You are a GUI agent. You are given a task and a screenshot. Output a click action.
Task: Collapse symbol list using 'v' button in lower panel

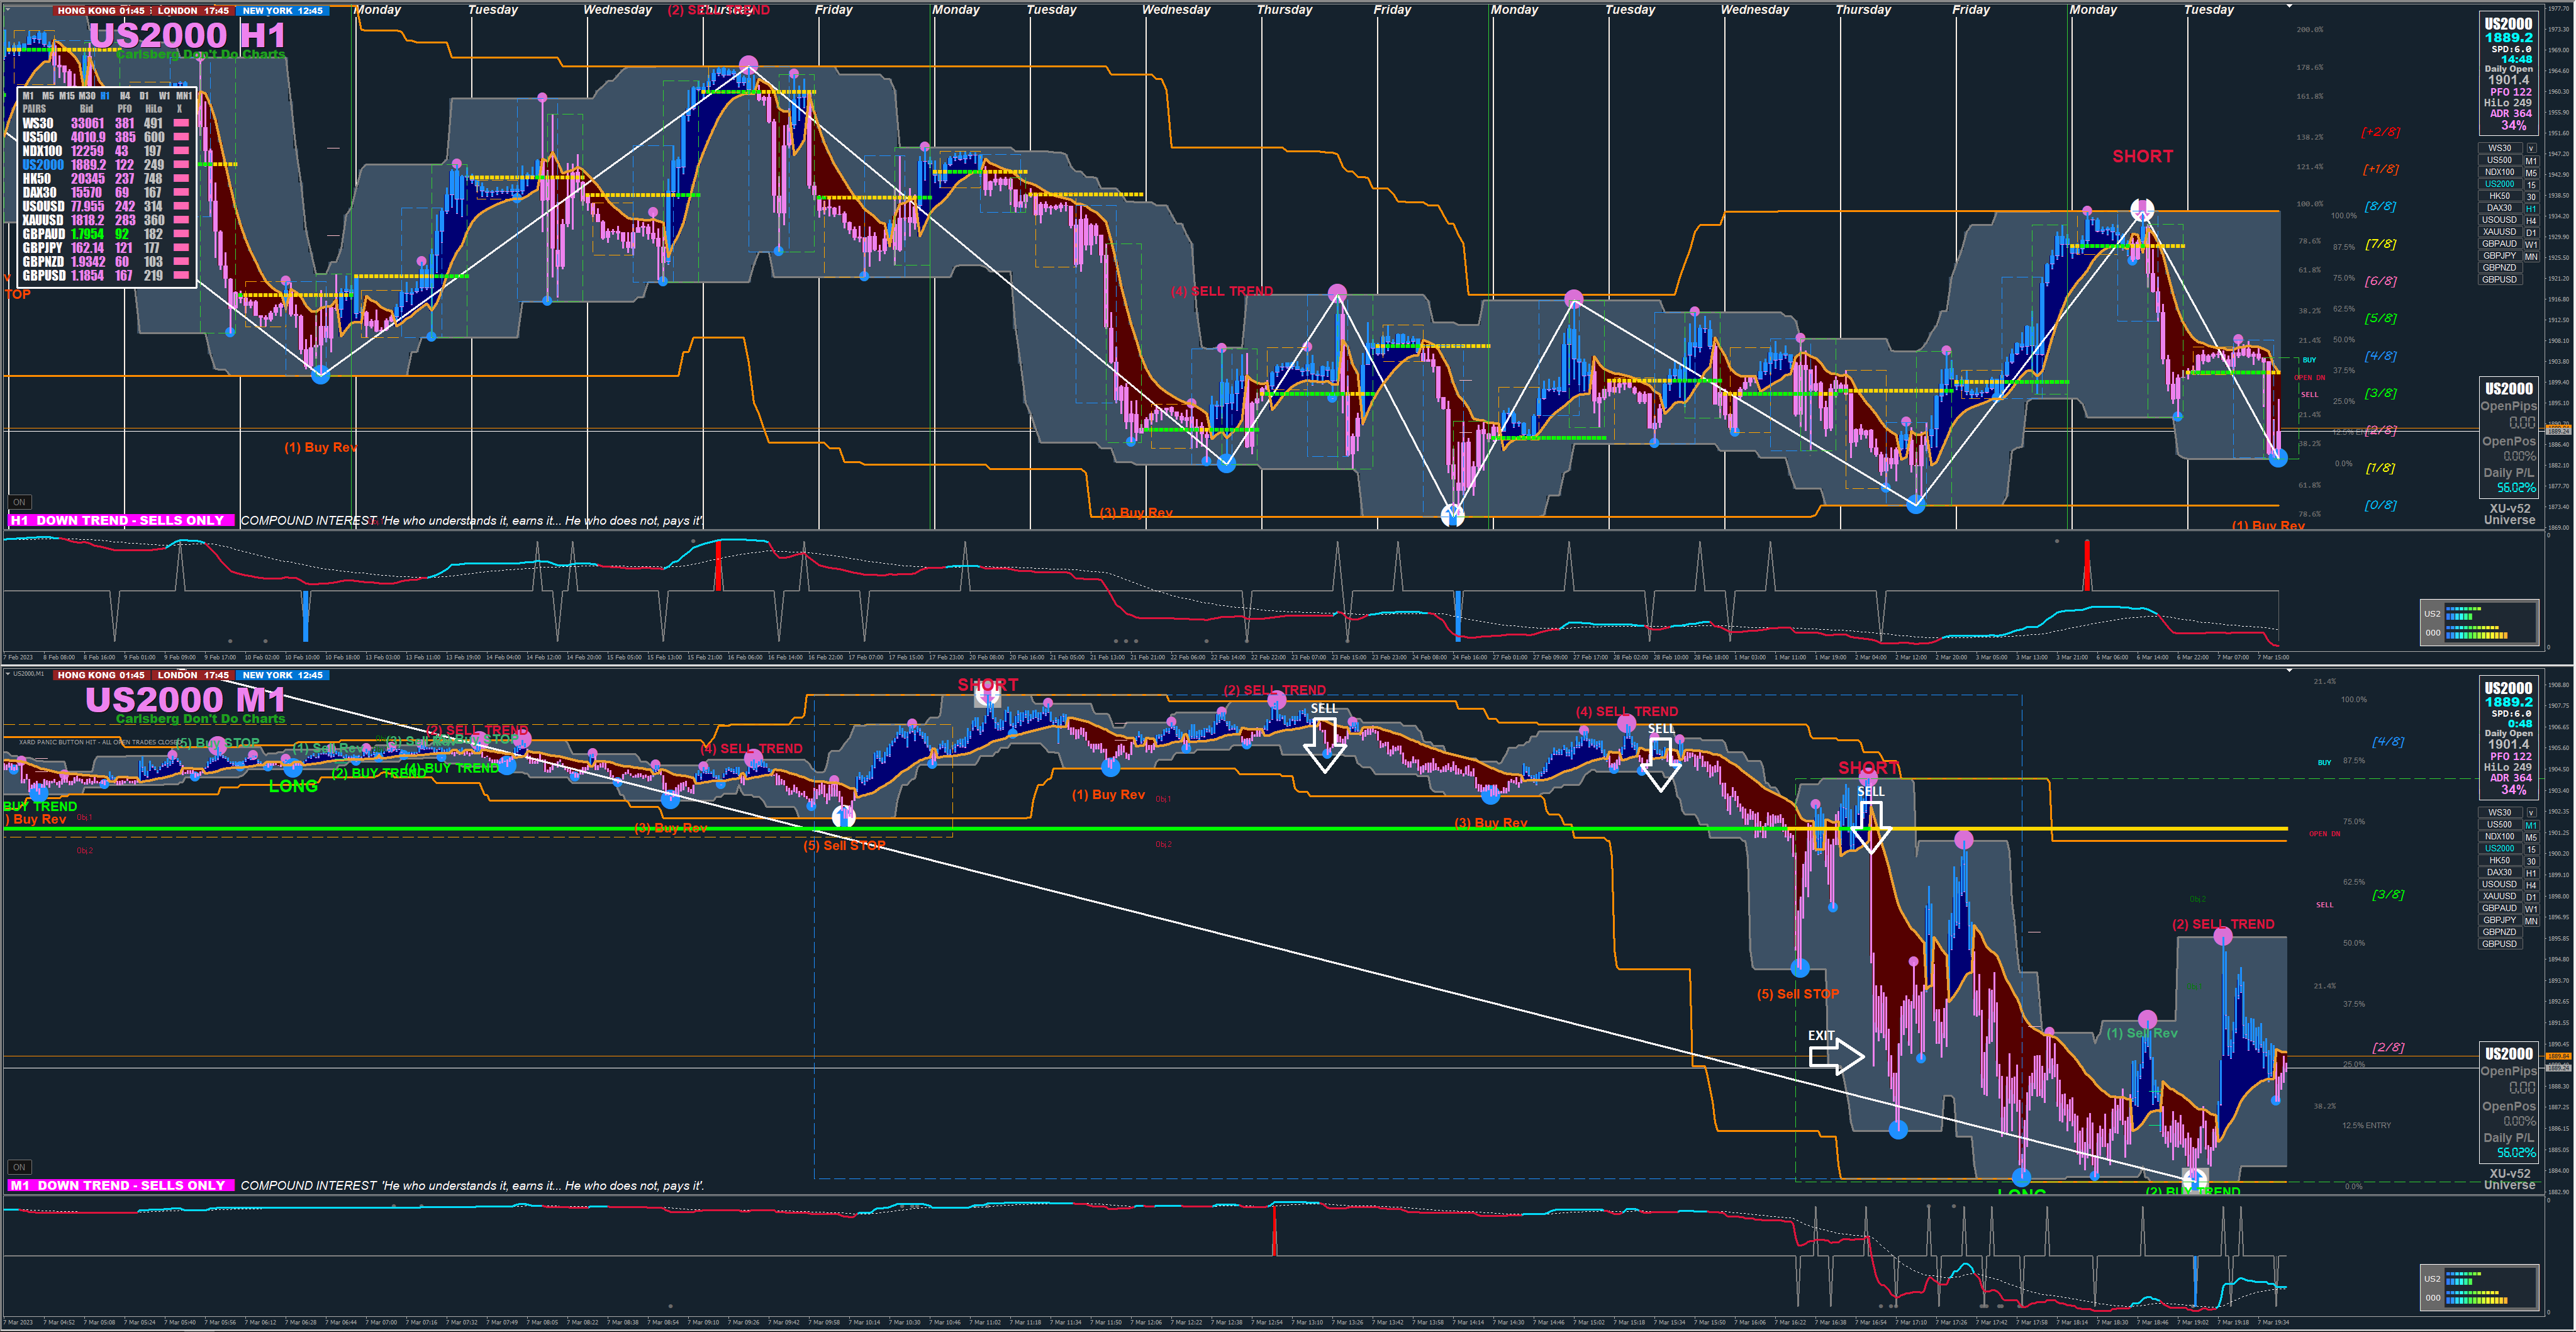tap(2531, 813)
